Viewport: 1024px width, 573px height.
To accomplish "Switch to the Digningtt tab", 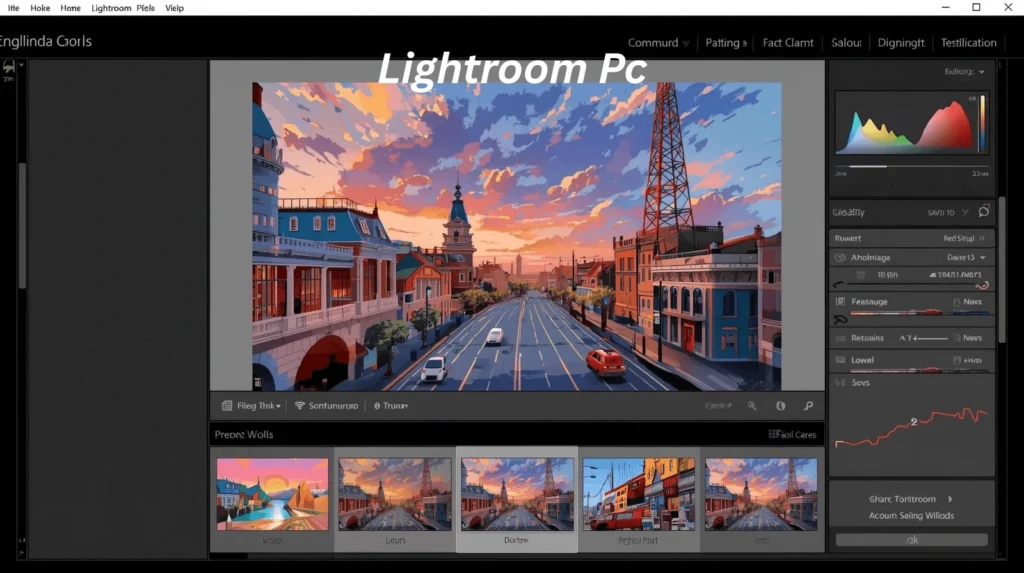I will tap(901, 42).
